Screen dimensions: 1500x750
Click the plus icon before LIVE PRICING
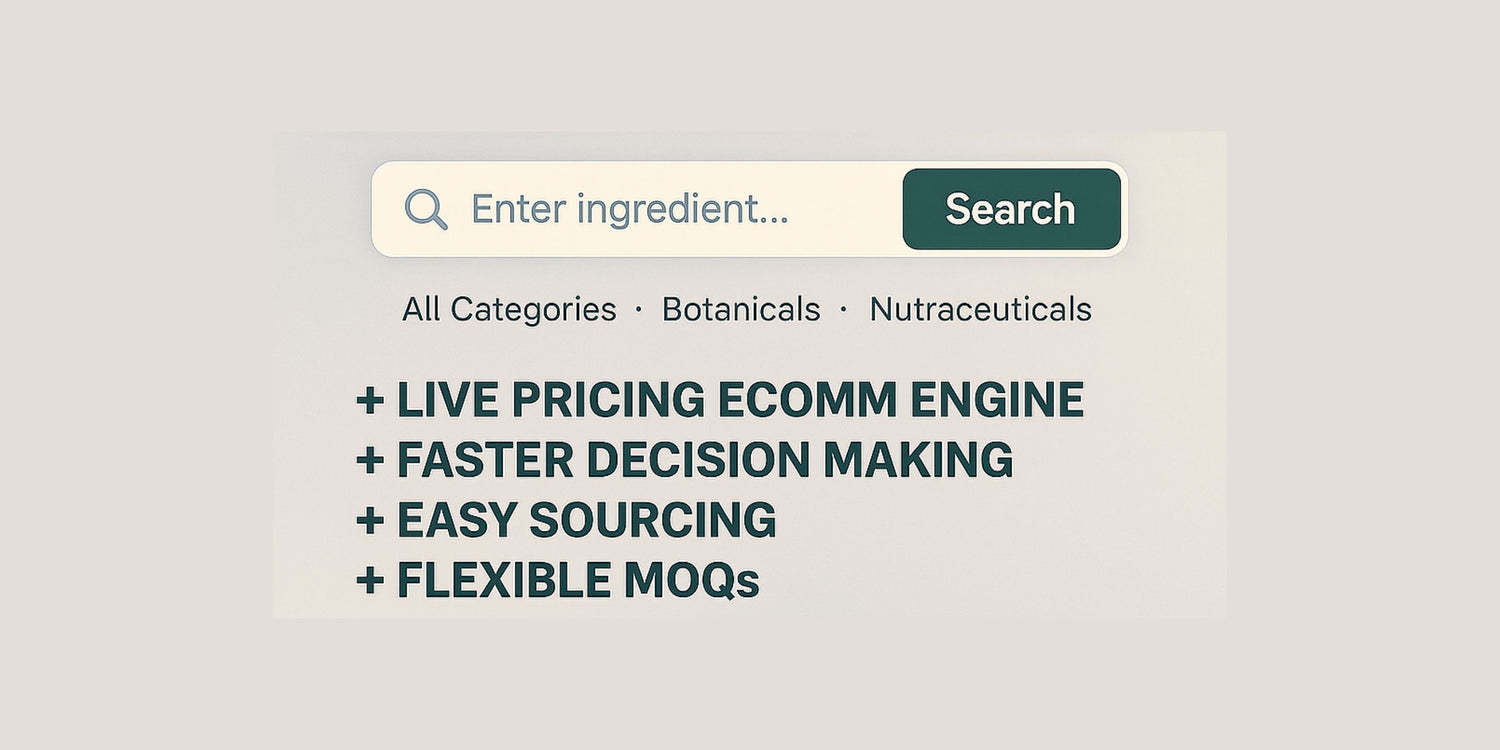[x=370, y=401]
